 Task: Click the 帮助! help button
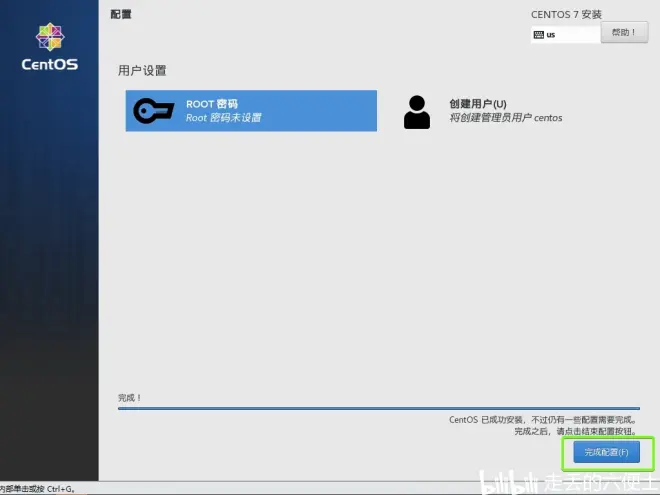pyautogui.click(x=624, y=32)
